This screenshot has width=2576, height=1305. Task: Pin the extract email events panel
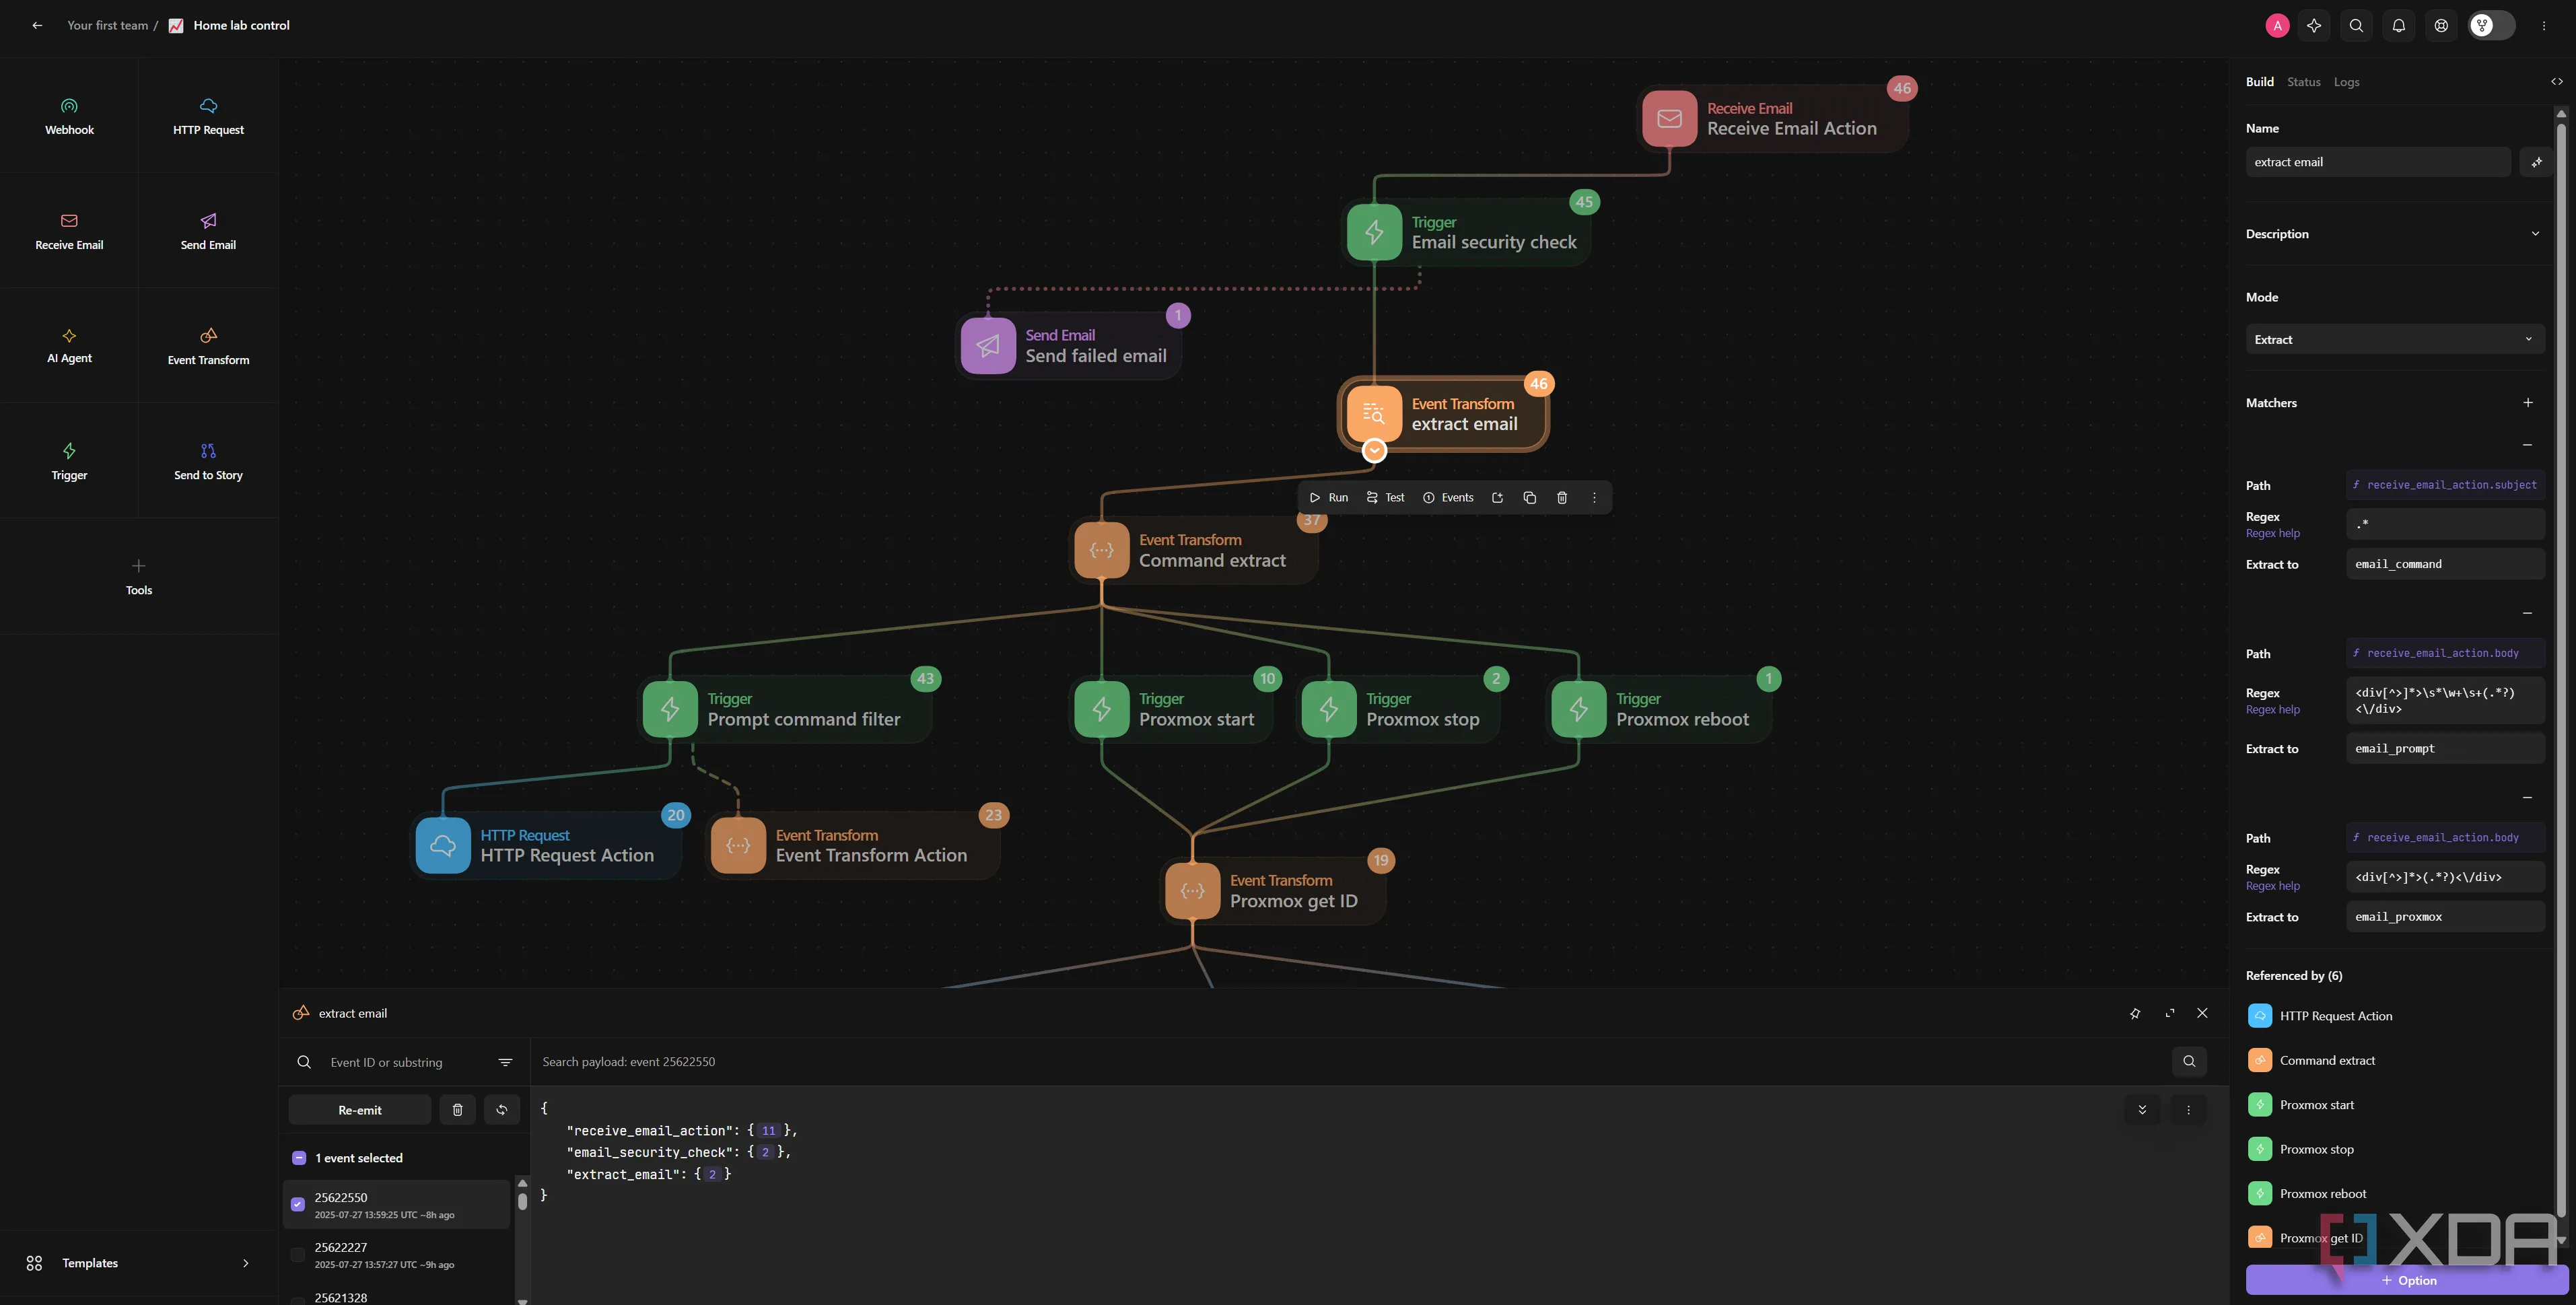pos(2135,1013)
